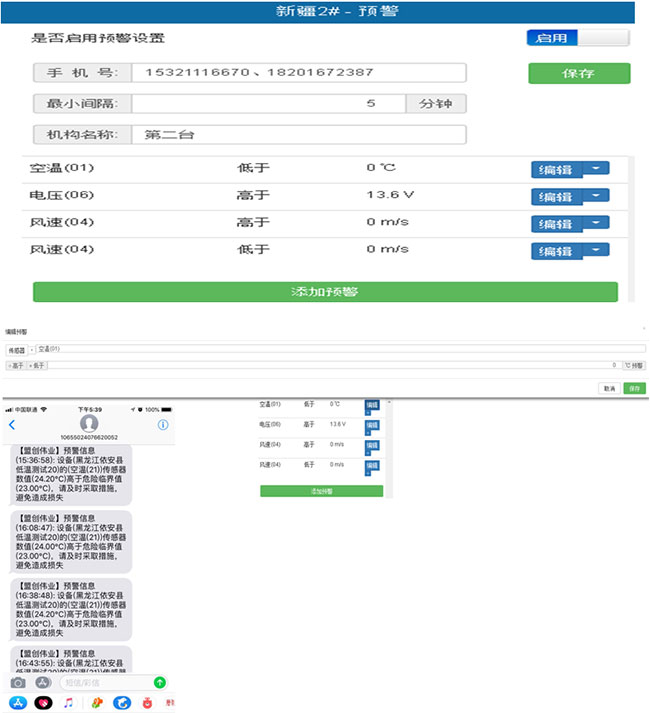Select the 高于 radio option in edit dialog
The width and height of the screenshot is (650, 713).
[9, 366]
